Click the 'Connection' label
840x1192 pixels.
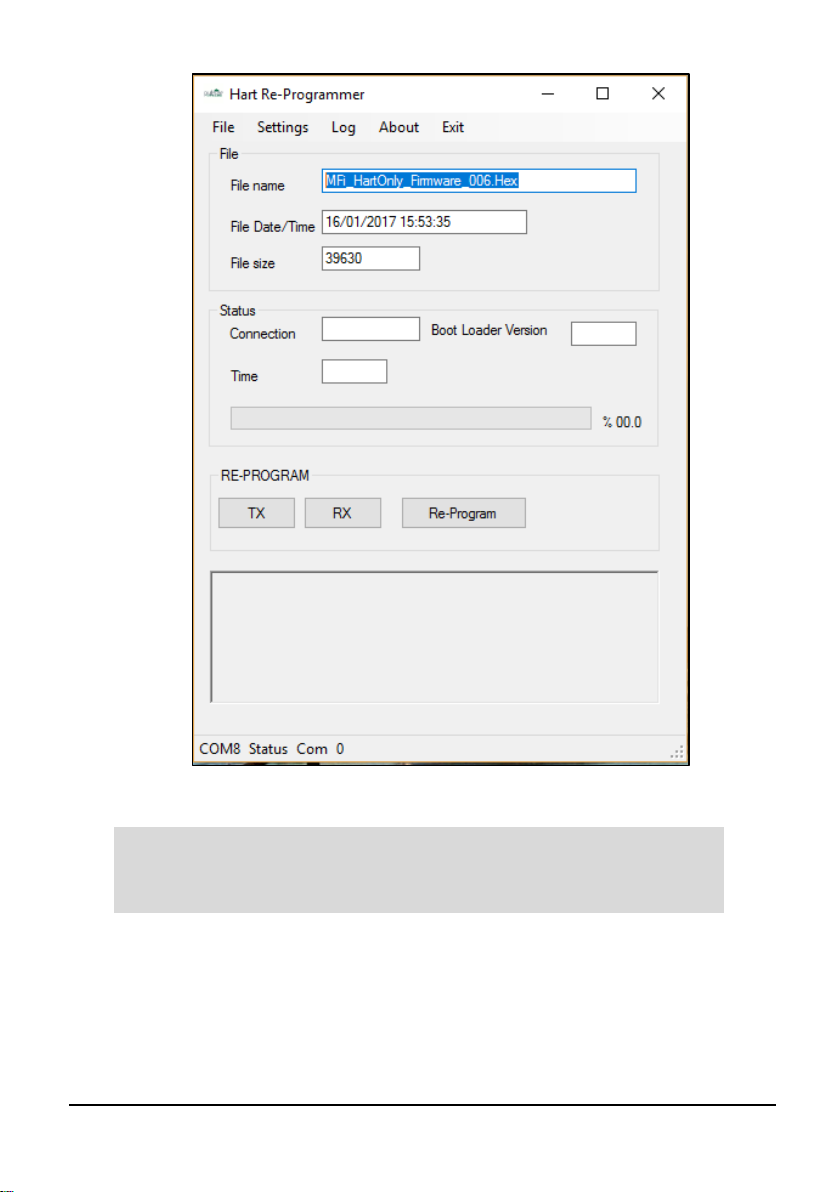tap(262, 334)
